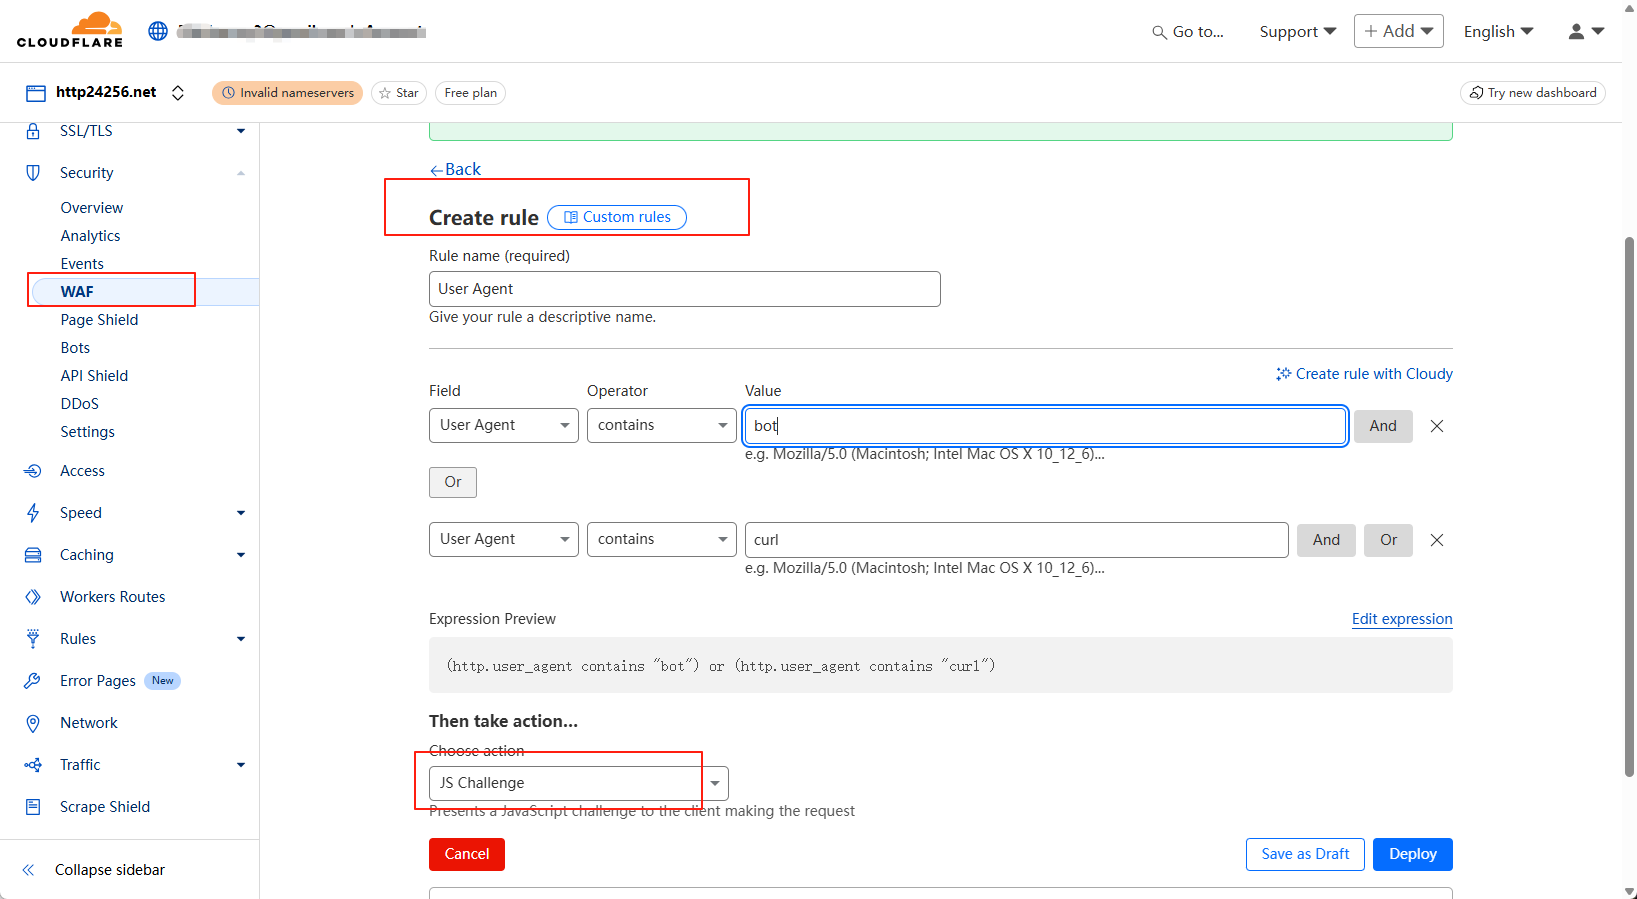
Task: Click the globe account icon
Action: 158,31
